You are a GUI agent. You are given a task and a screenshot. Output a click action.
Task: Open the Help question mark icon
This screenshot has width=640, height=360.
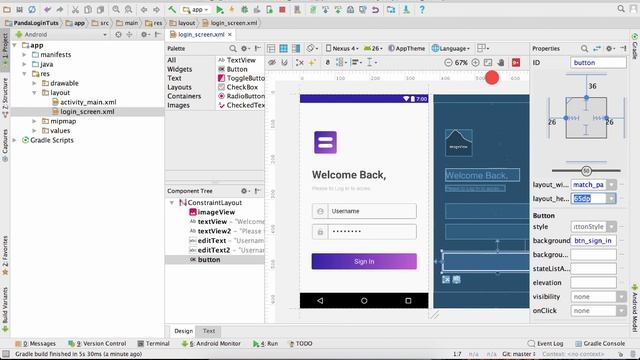(x=422, y=9)
